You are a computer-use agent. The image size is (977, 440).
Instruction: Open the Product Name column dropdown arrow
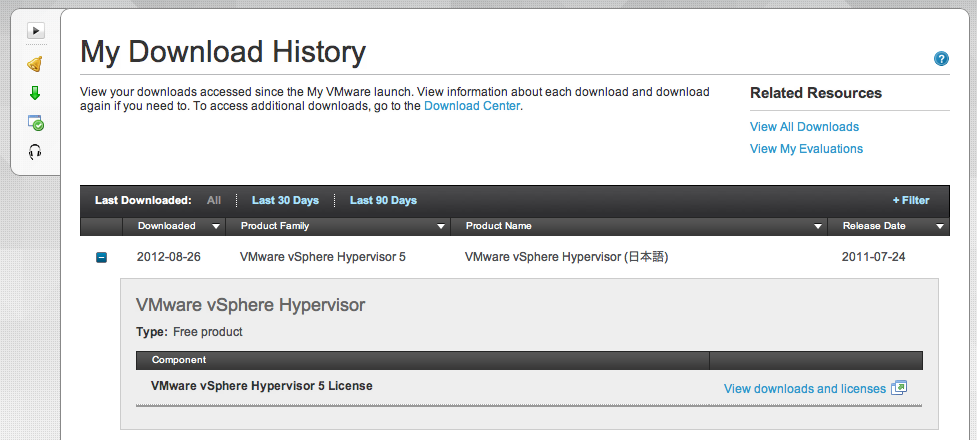coord(818,226)
